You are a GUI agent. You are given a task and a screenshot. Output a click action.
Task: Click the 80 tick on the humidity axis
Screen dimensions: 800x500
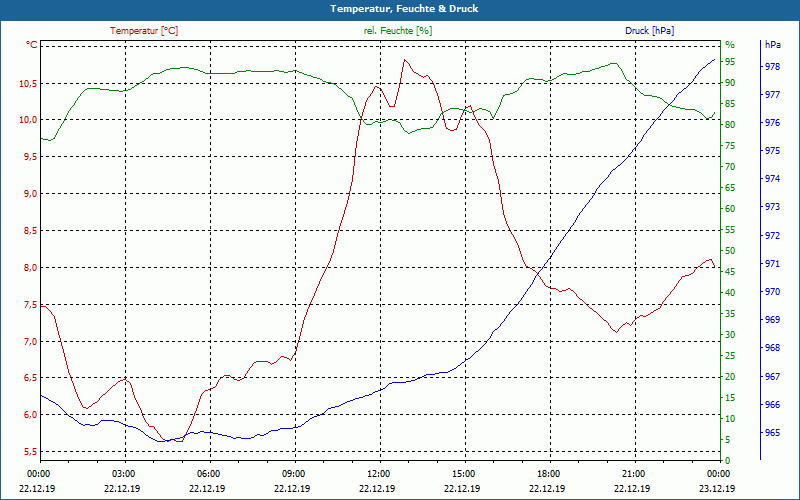pos(730,124)
